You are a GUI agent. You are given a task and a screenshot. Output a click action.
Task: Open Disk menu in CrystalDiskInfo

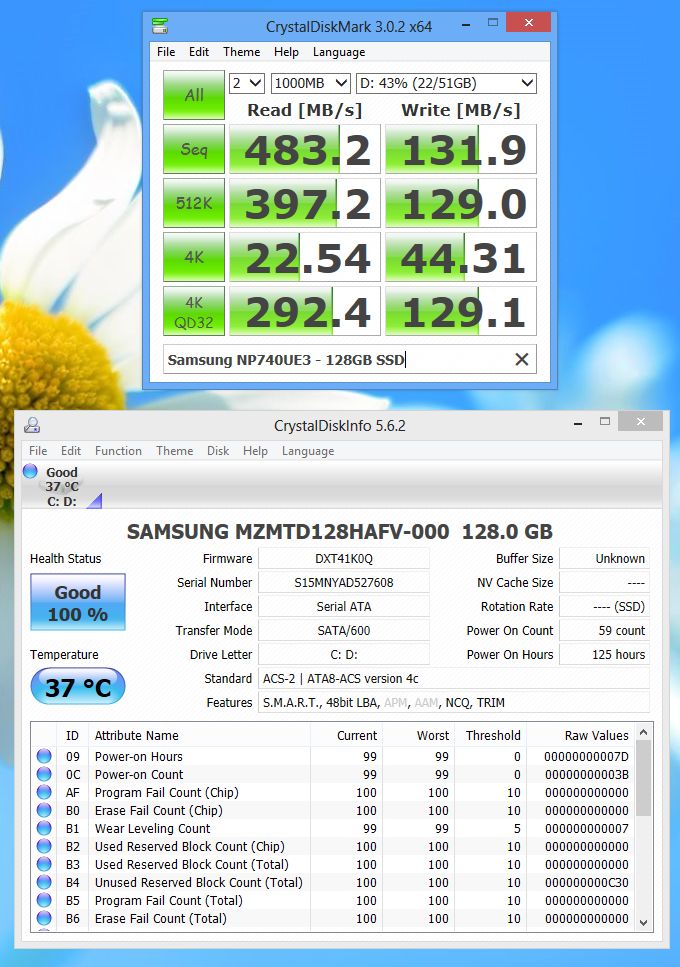pyautogui.click(x=218, y=451)
